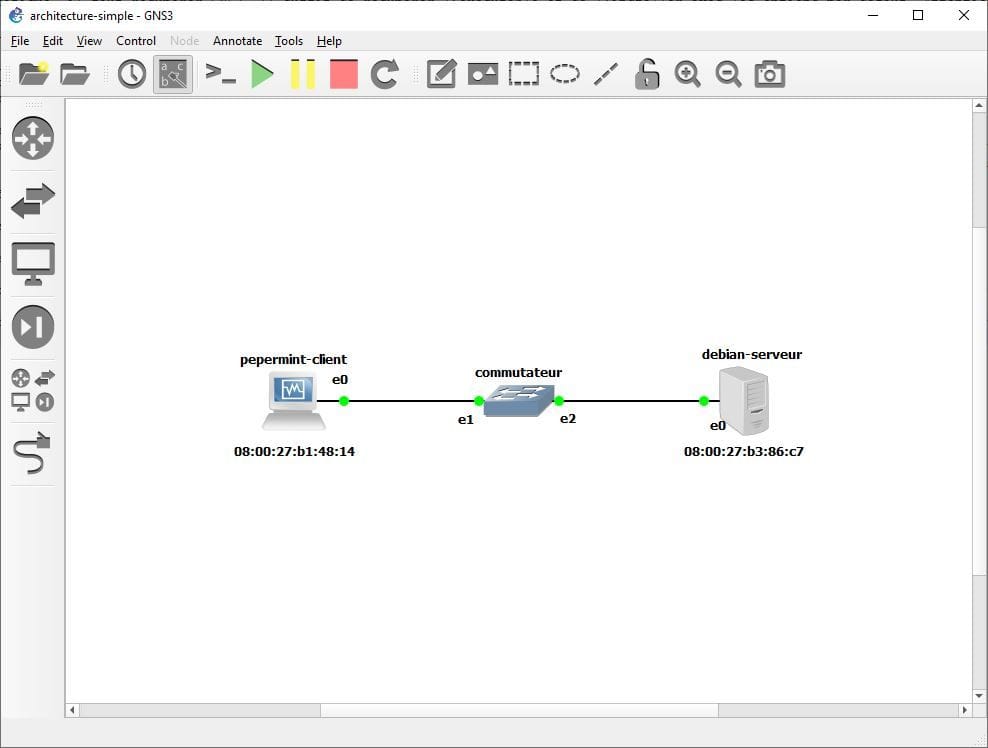Select the debian-serveur node
This screenshot has width=988, height=748.
tap(743, 400)
